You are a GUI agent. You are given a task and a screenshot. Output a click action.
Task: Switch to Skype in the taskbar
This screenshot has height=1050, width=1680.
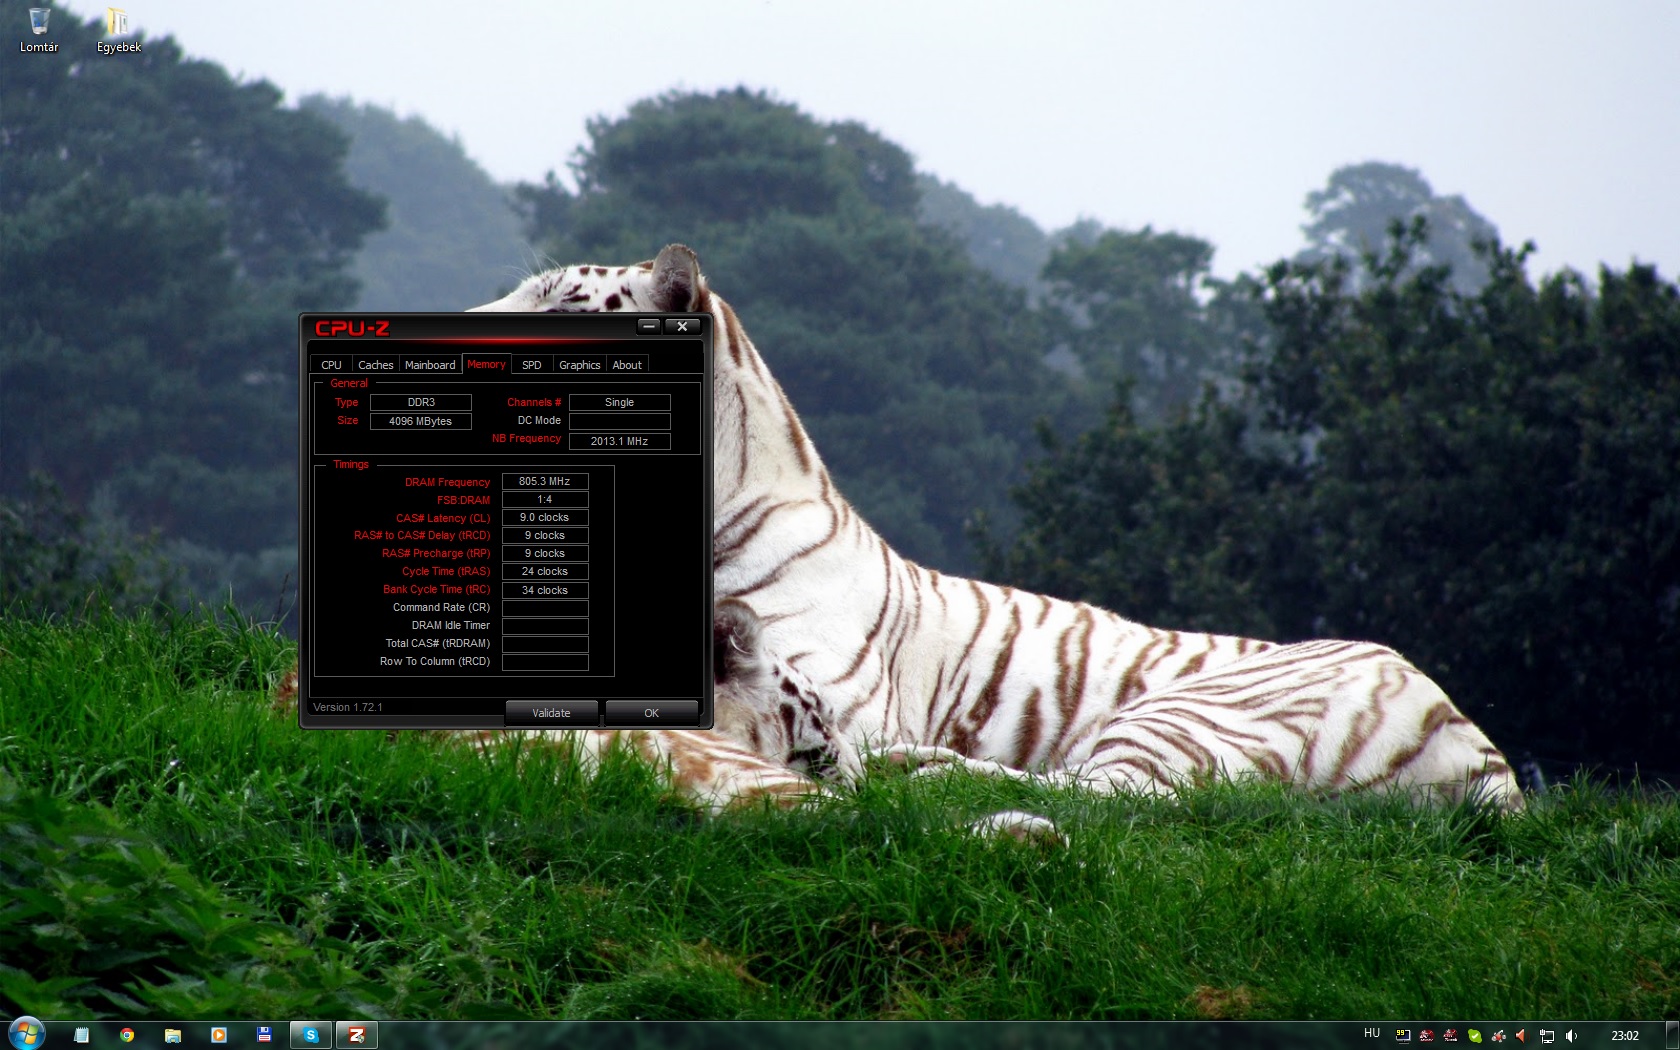click(311, 1035)
